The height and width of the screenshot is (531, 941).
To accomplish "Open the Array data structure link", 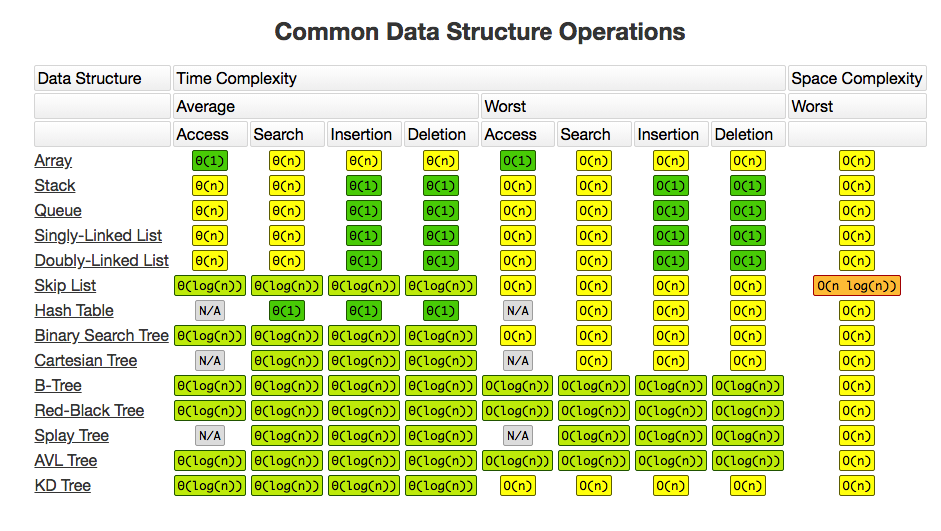I will [53, 160].
